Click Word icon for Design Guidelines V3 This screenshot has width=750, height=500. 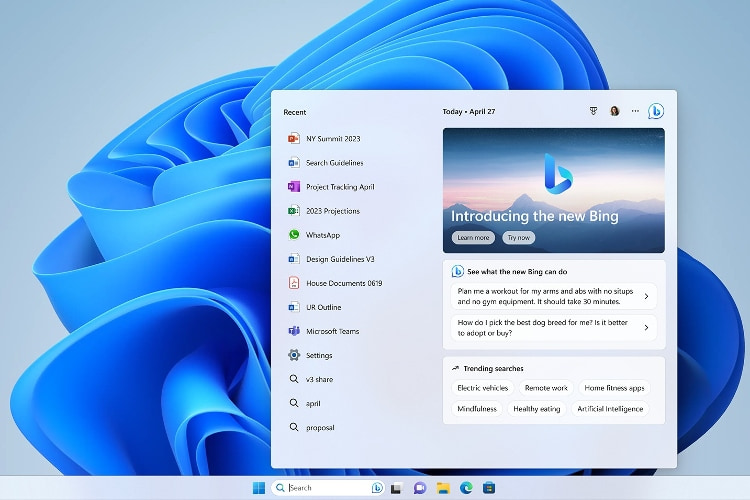(x=294, y=259)
